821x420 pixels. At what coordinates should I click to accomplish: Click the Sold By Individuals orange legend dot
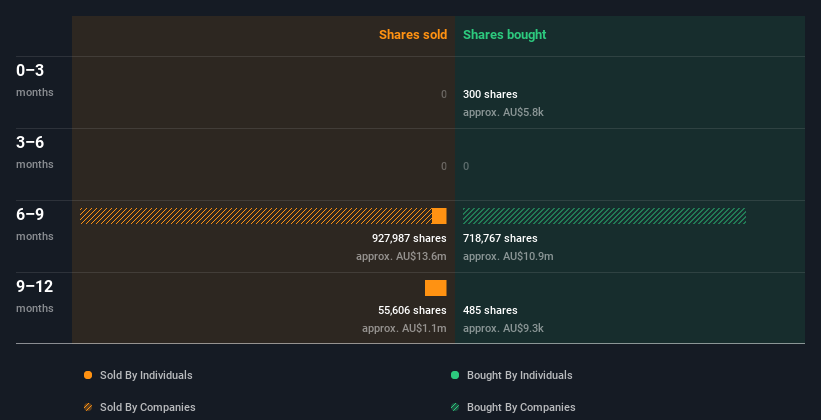click(x=88, y=375)
